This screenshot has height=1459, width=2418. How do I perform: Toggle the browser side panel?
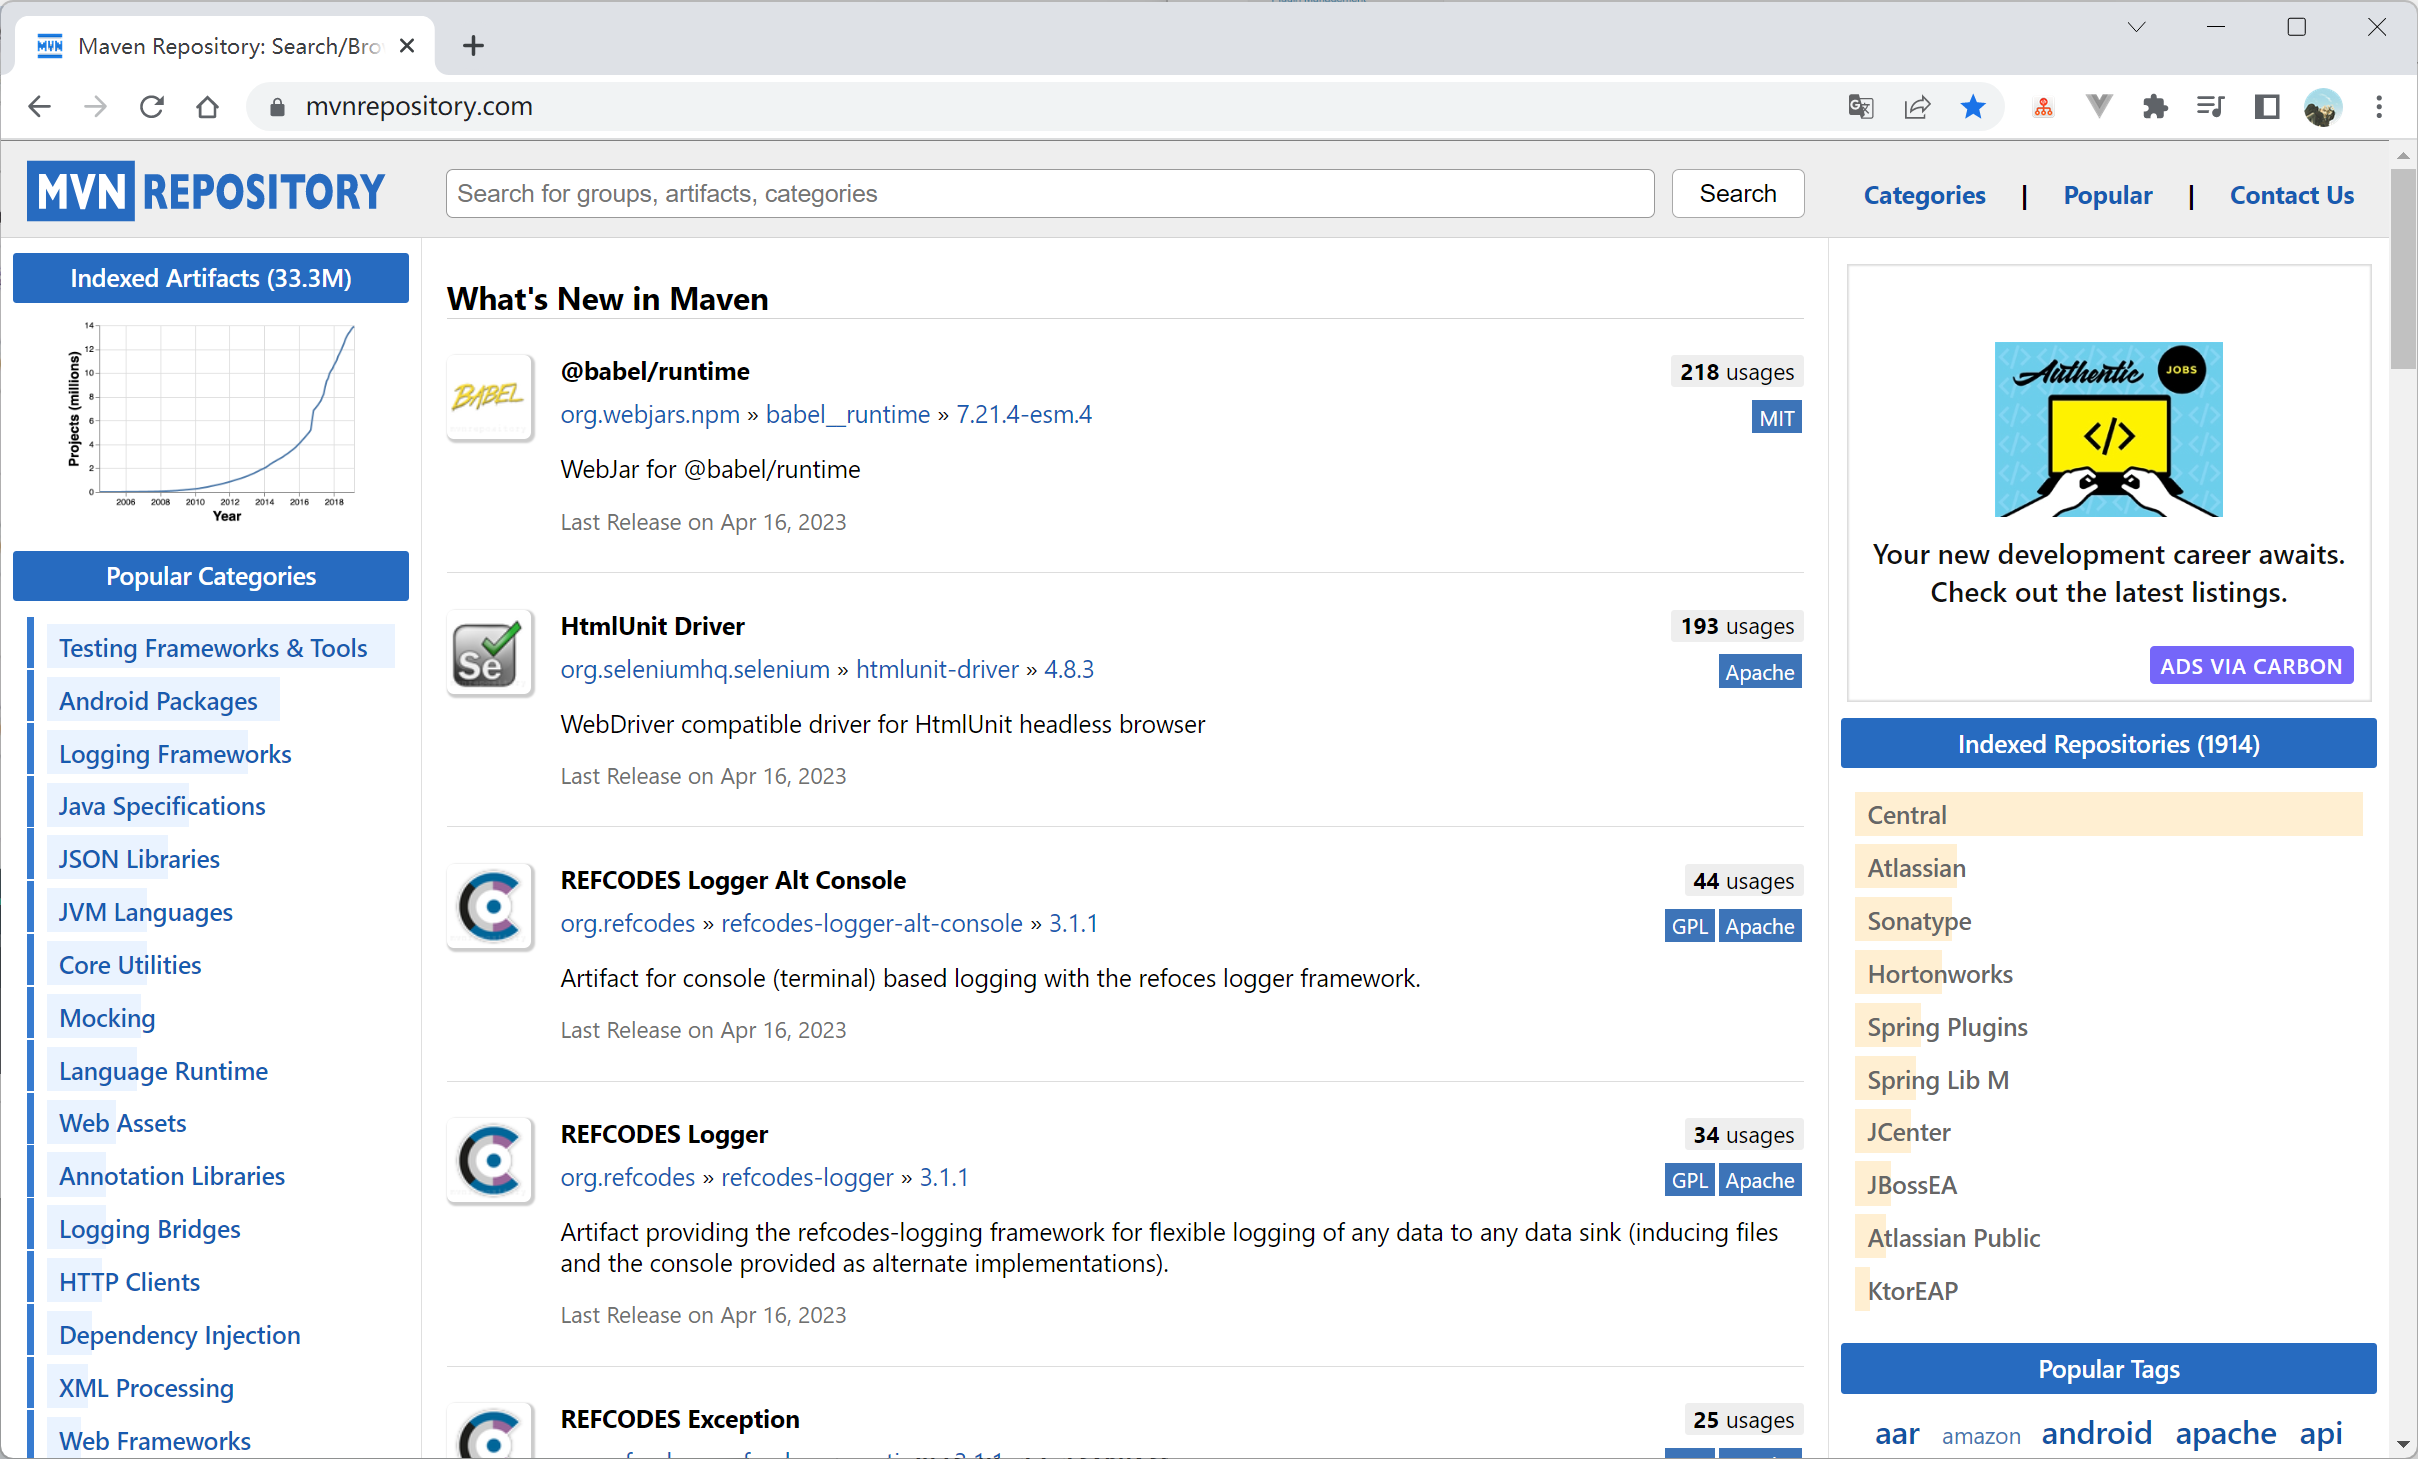tap(2267, 107)
